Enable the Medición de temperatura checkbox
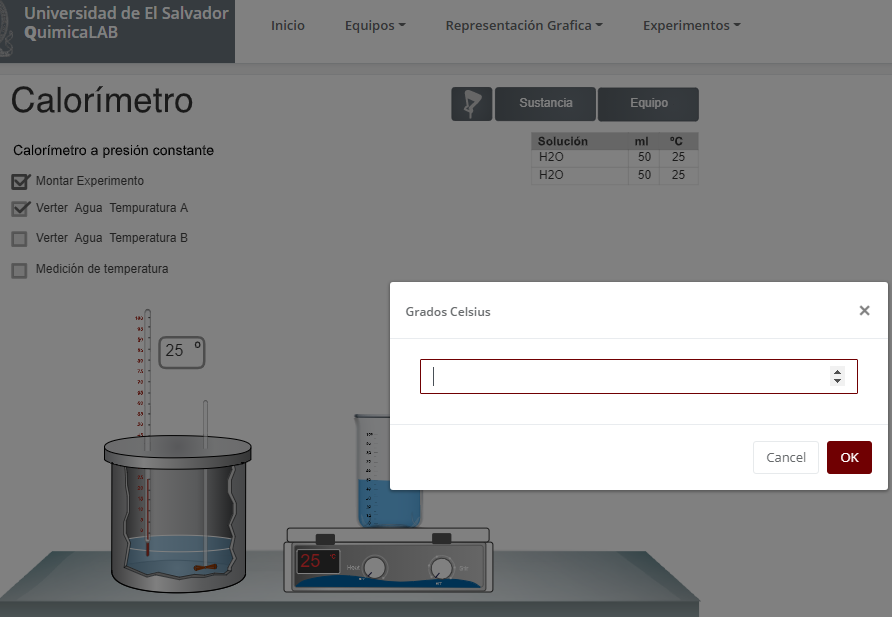 19,270
